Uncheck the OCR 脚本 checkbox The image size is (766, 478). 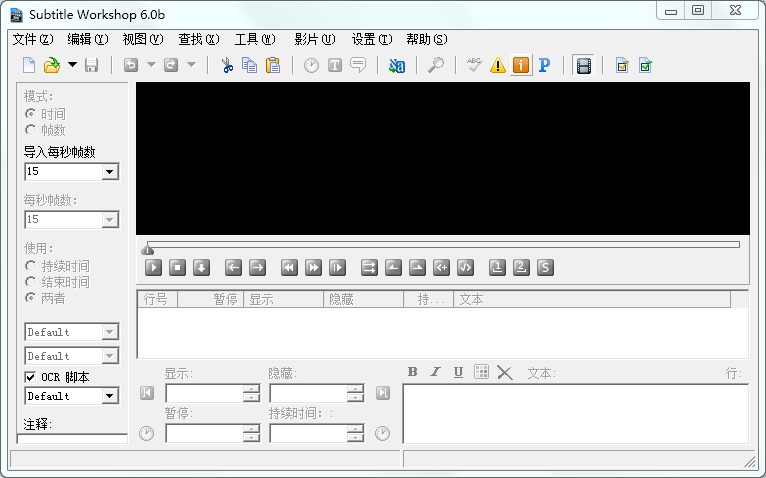30,377
